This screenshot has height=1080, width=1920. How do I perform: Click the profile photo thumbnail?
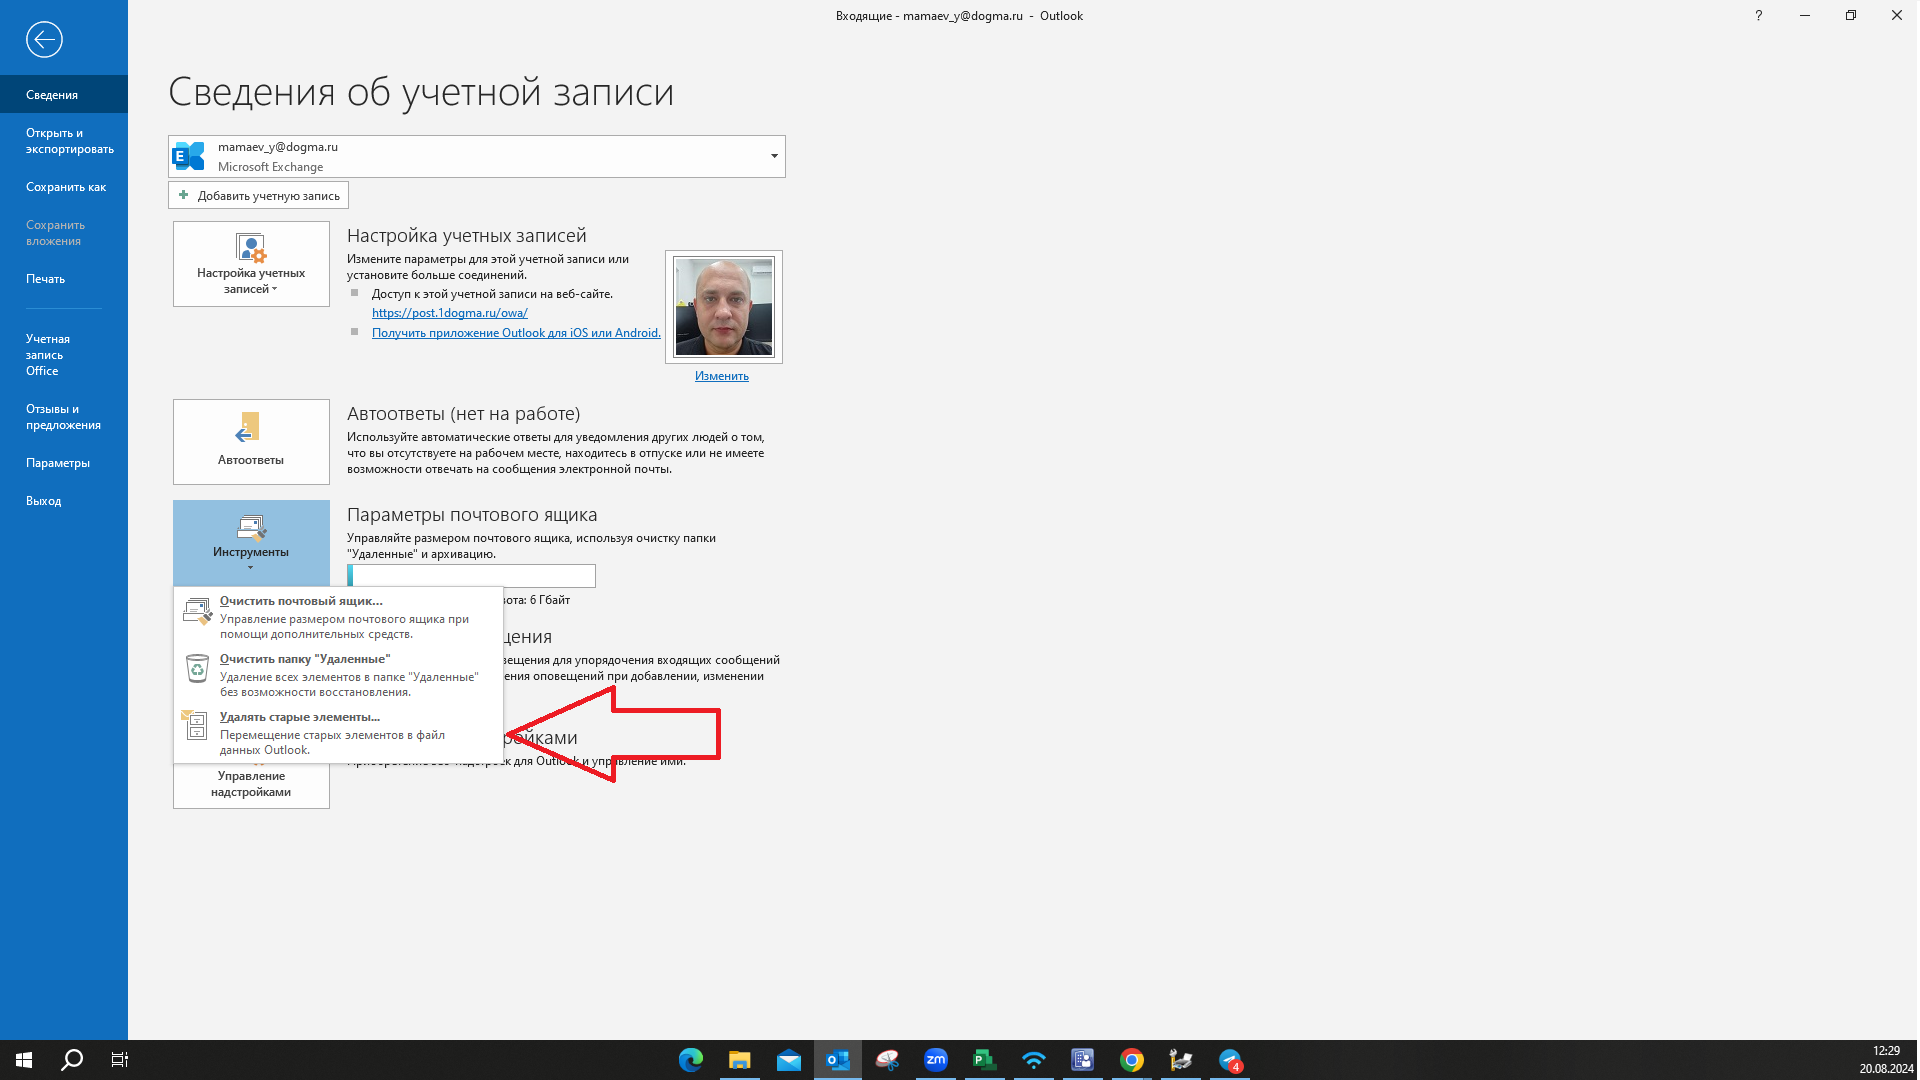[x=724, y=307]
